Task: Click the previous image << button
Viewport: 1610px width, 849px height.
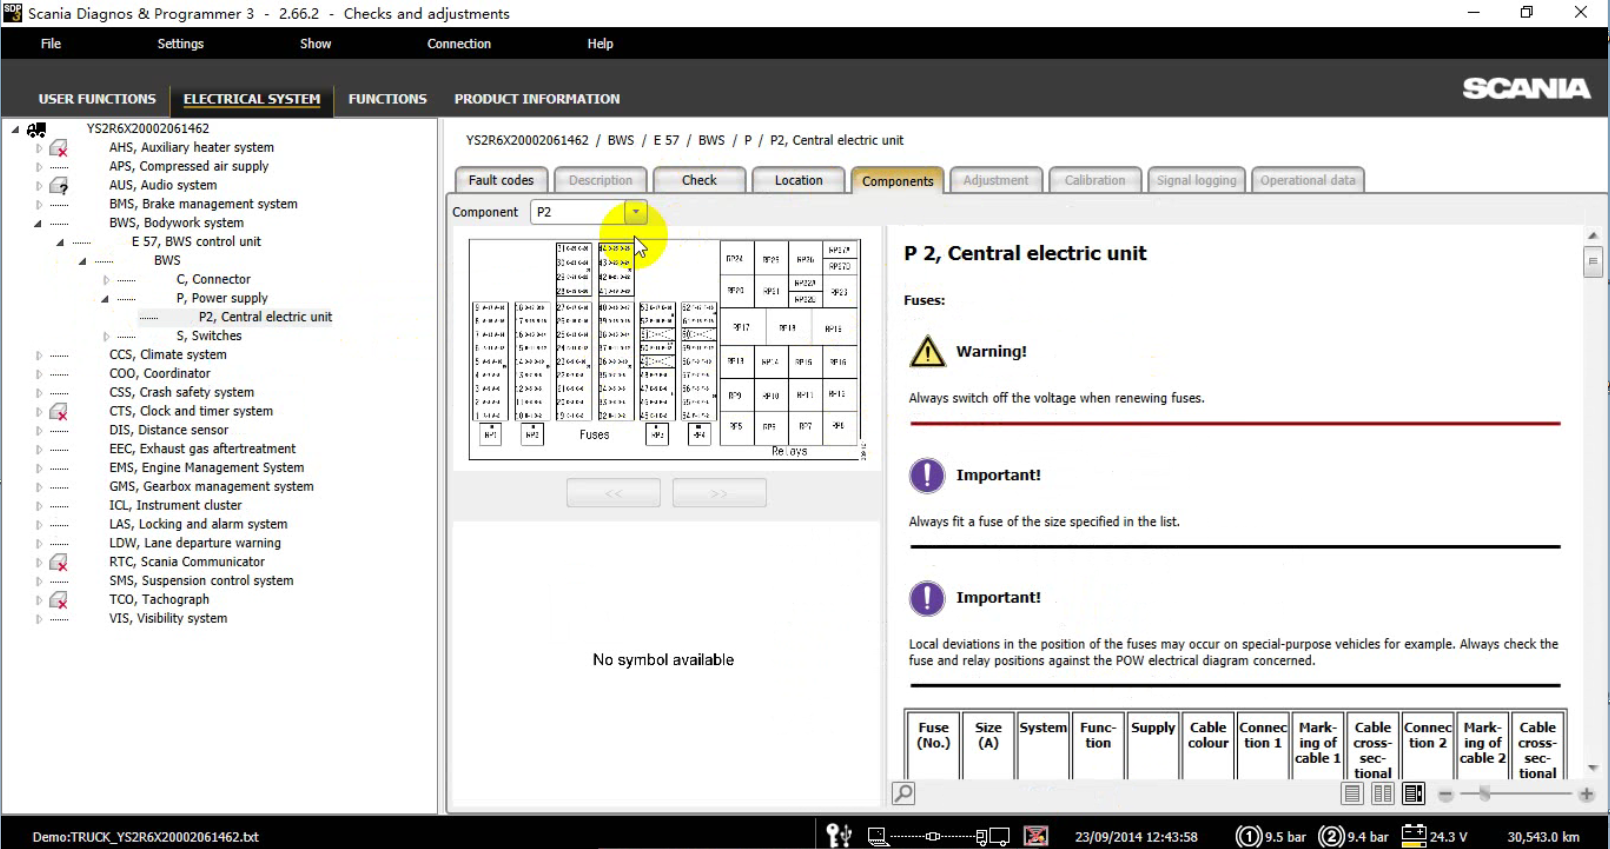Action: [613, 493]
